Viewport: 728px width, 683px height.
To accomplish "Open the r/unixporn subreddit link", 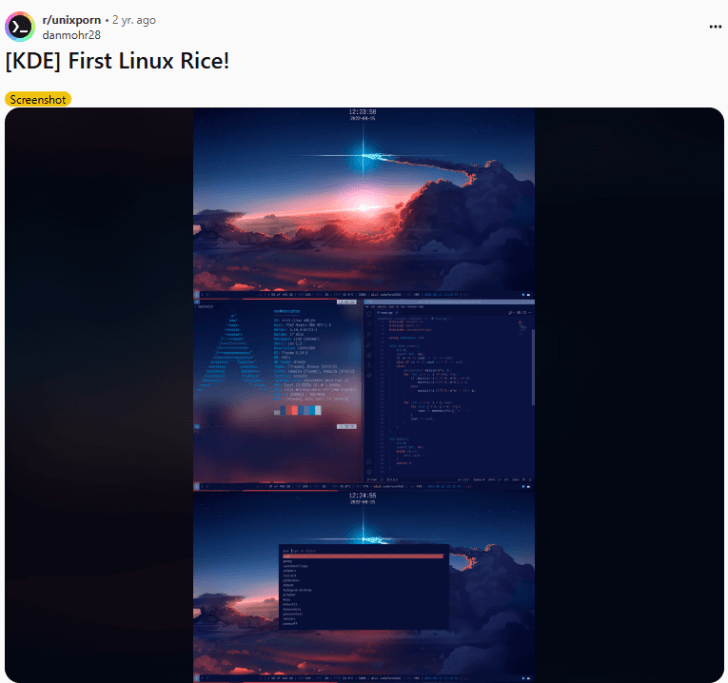I will tap(72, 20).
